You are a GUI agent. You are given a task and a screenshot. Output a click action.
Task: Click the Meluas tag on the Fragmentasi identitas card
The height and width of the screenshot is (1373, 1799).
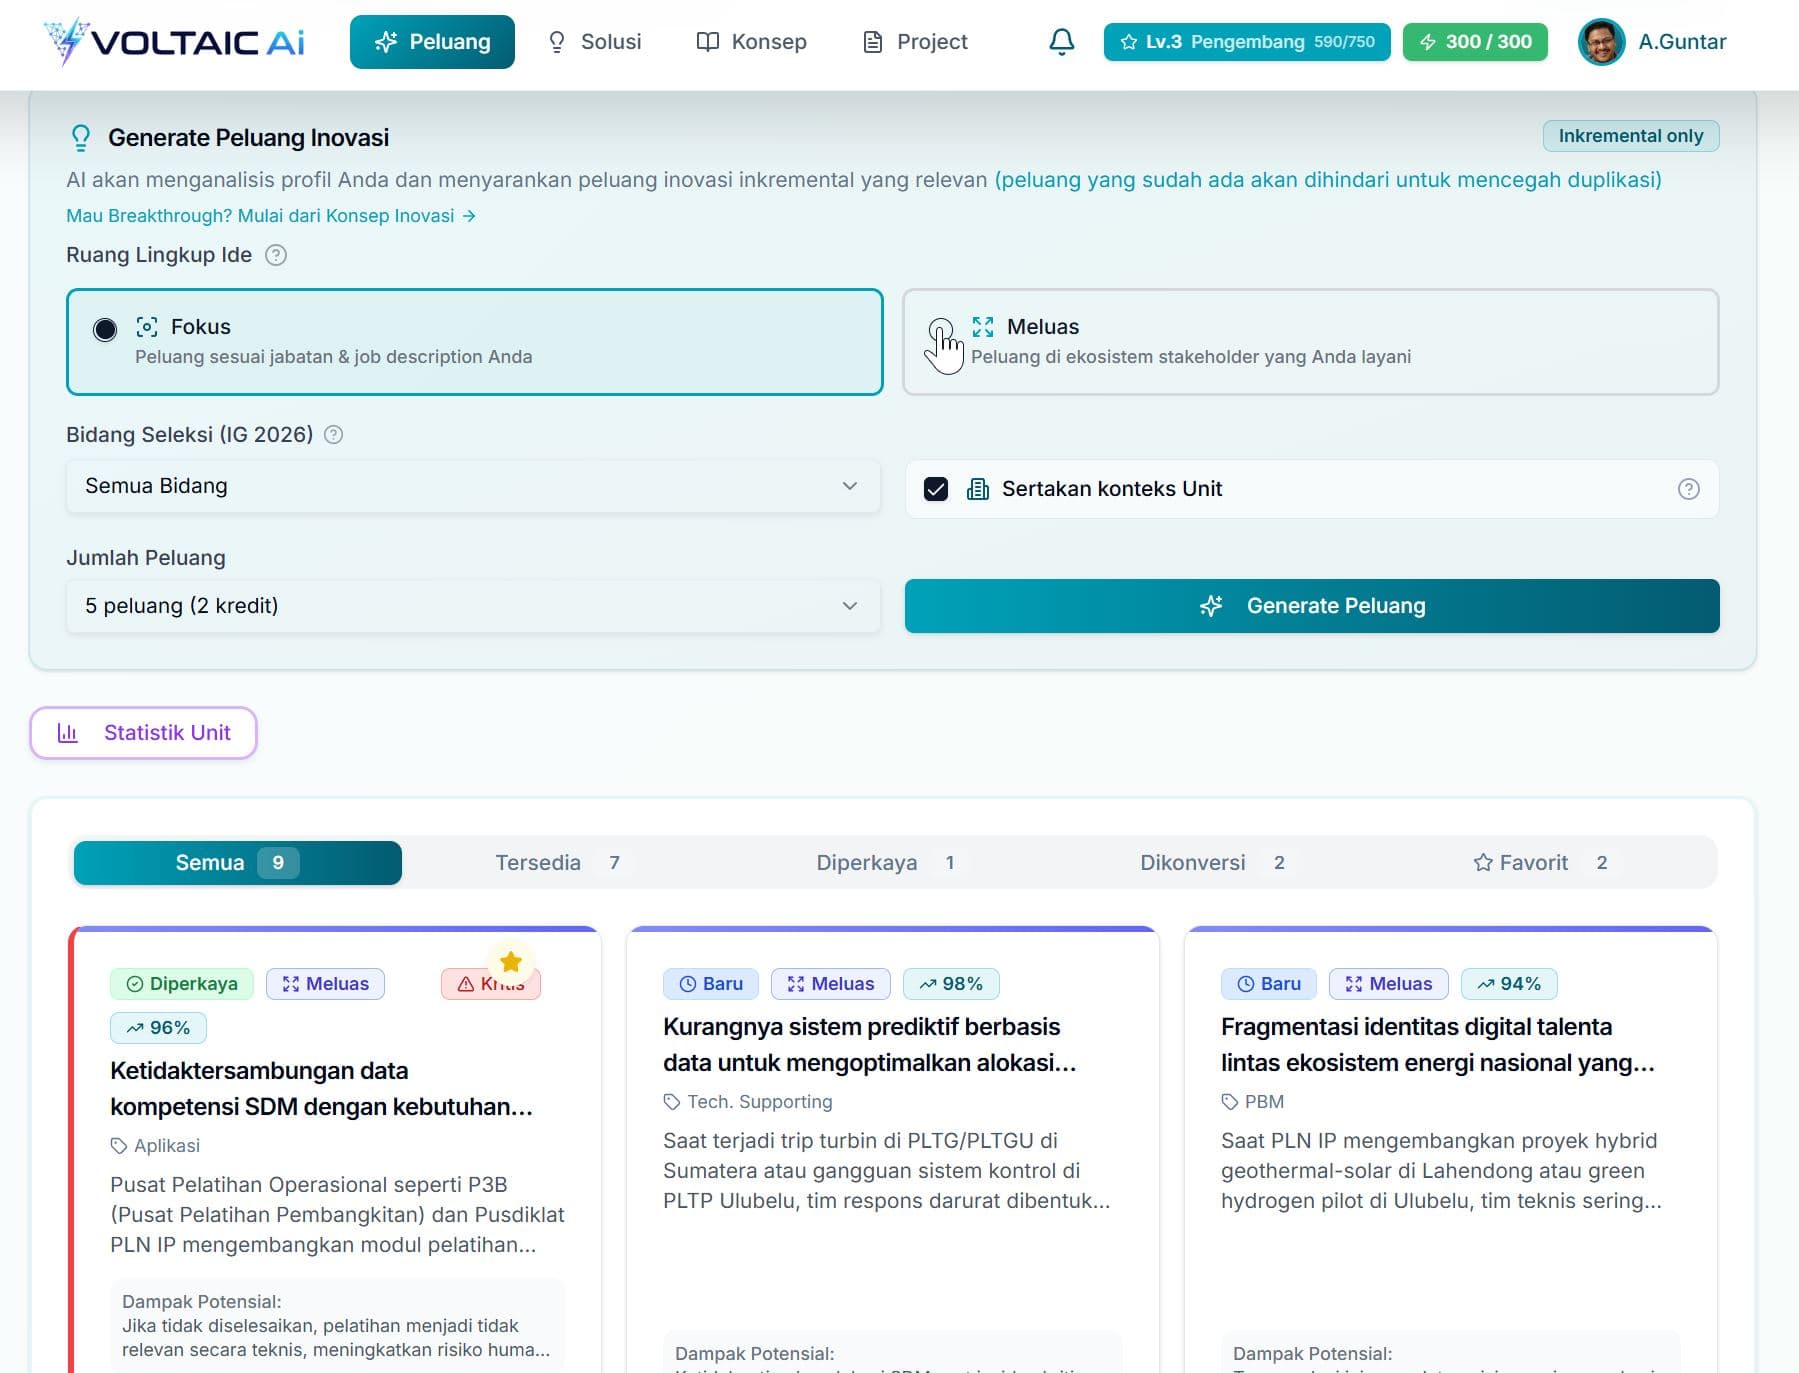(1389, 984)
